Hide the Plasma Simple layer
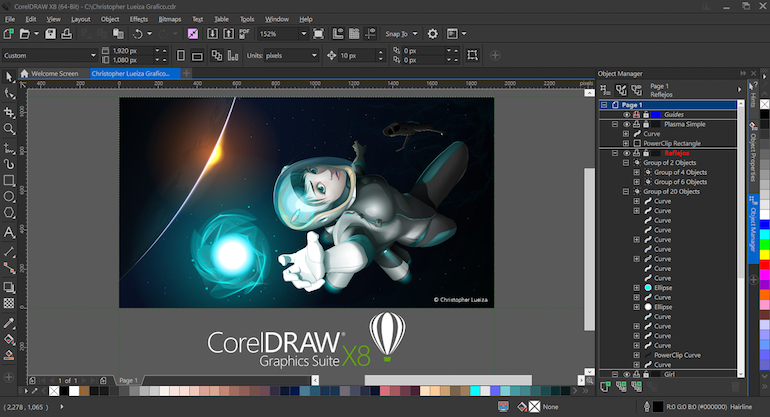 click(x=627, y=124)
